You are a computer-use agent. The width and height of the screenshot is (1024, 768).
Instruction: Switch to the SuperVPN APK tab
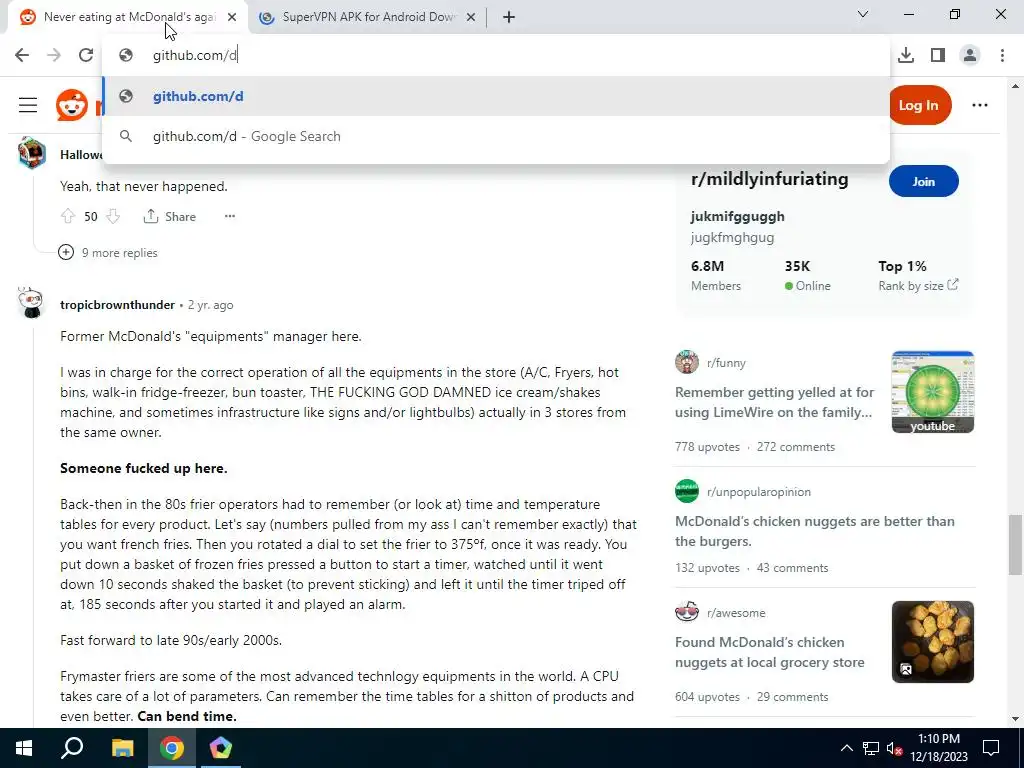(x=369, y=17)
